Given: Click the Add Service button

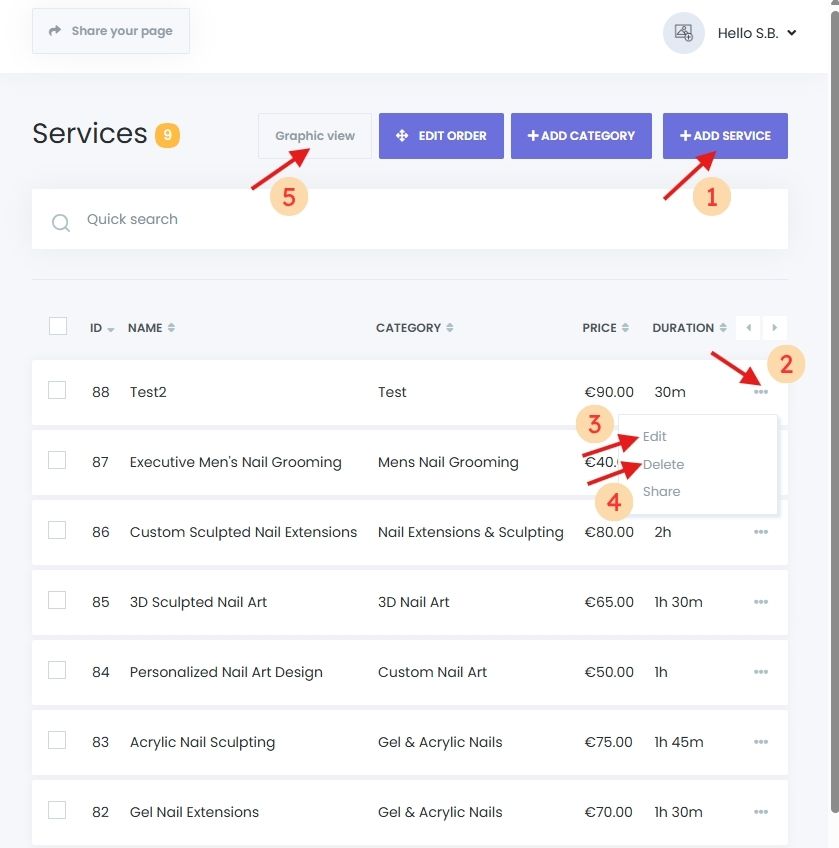Looking at the screenshot, I should [725, 136].
